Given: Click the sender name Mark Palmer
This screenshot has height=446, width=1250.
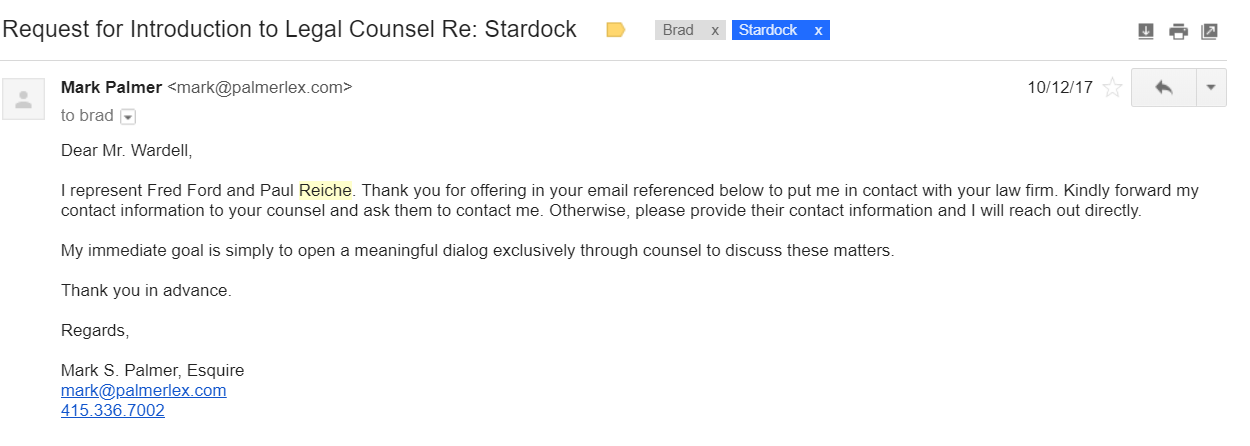Looking at the screenshot, I should (x=111, y=87).
